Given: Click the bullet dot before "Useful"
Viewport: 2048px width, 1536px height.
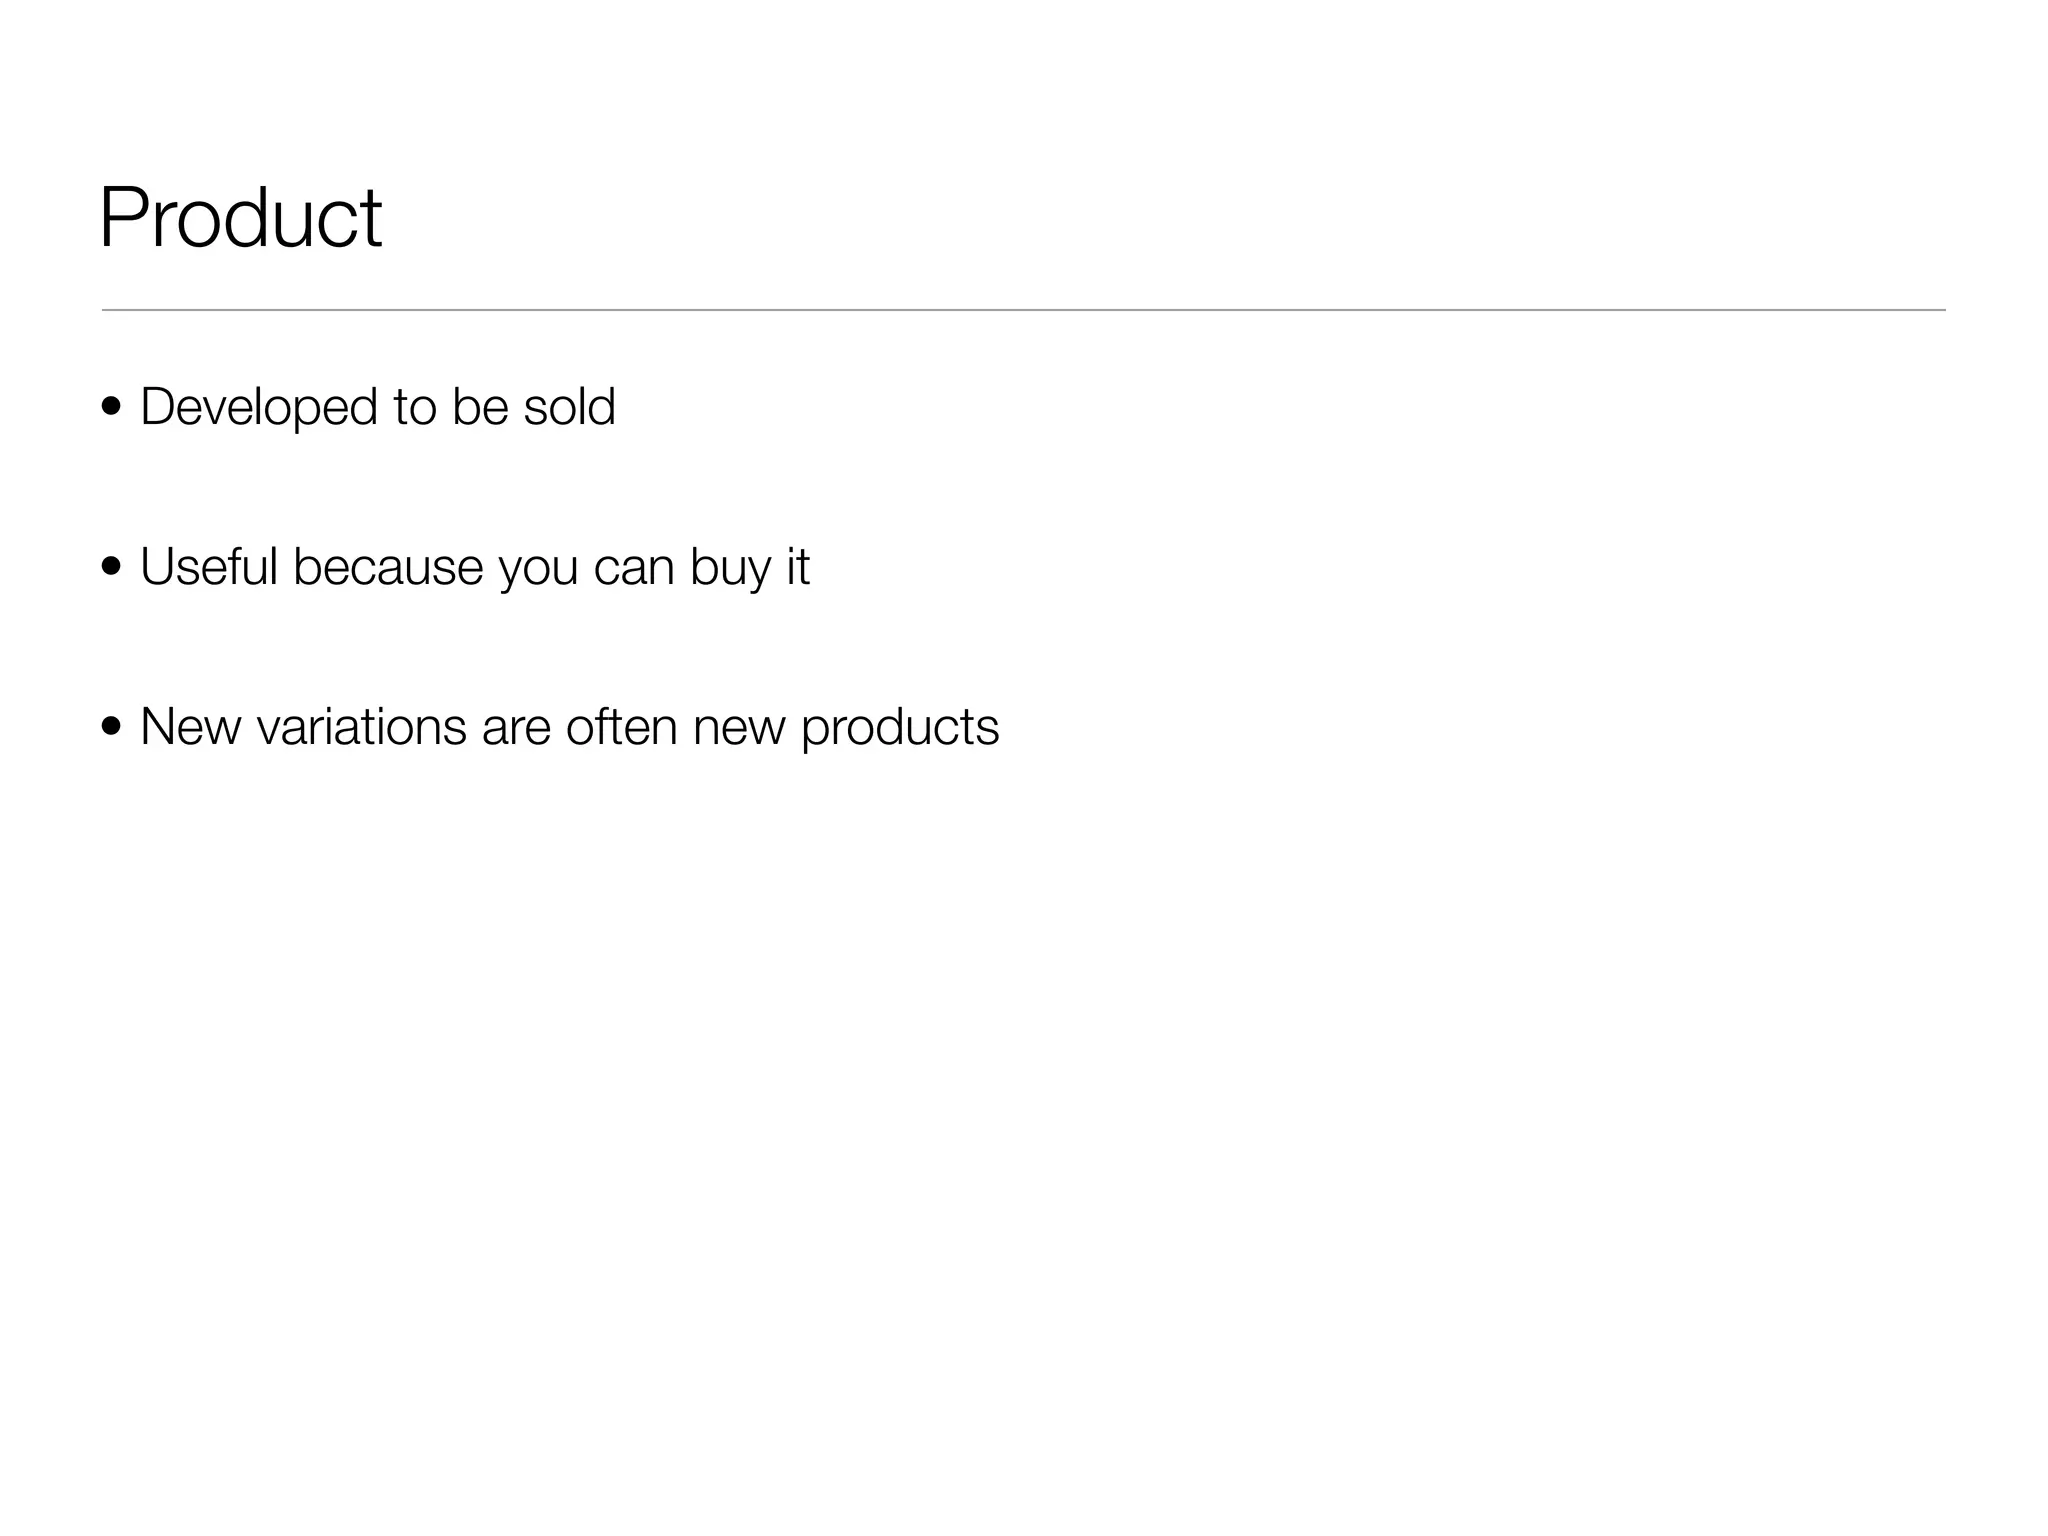Looking at the screenshot, I should (111, 567).
